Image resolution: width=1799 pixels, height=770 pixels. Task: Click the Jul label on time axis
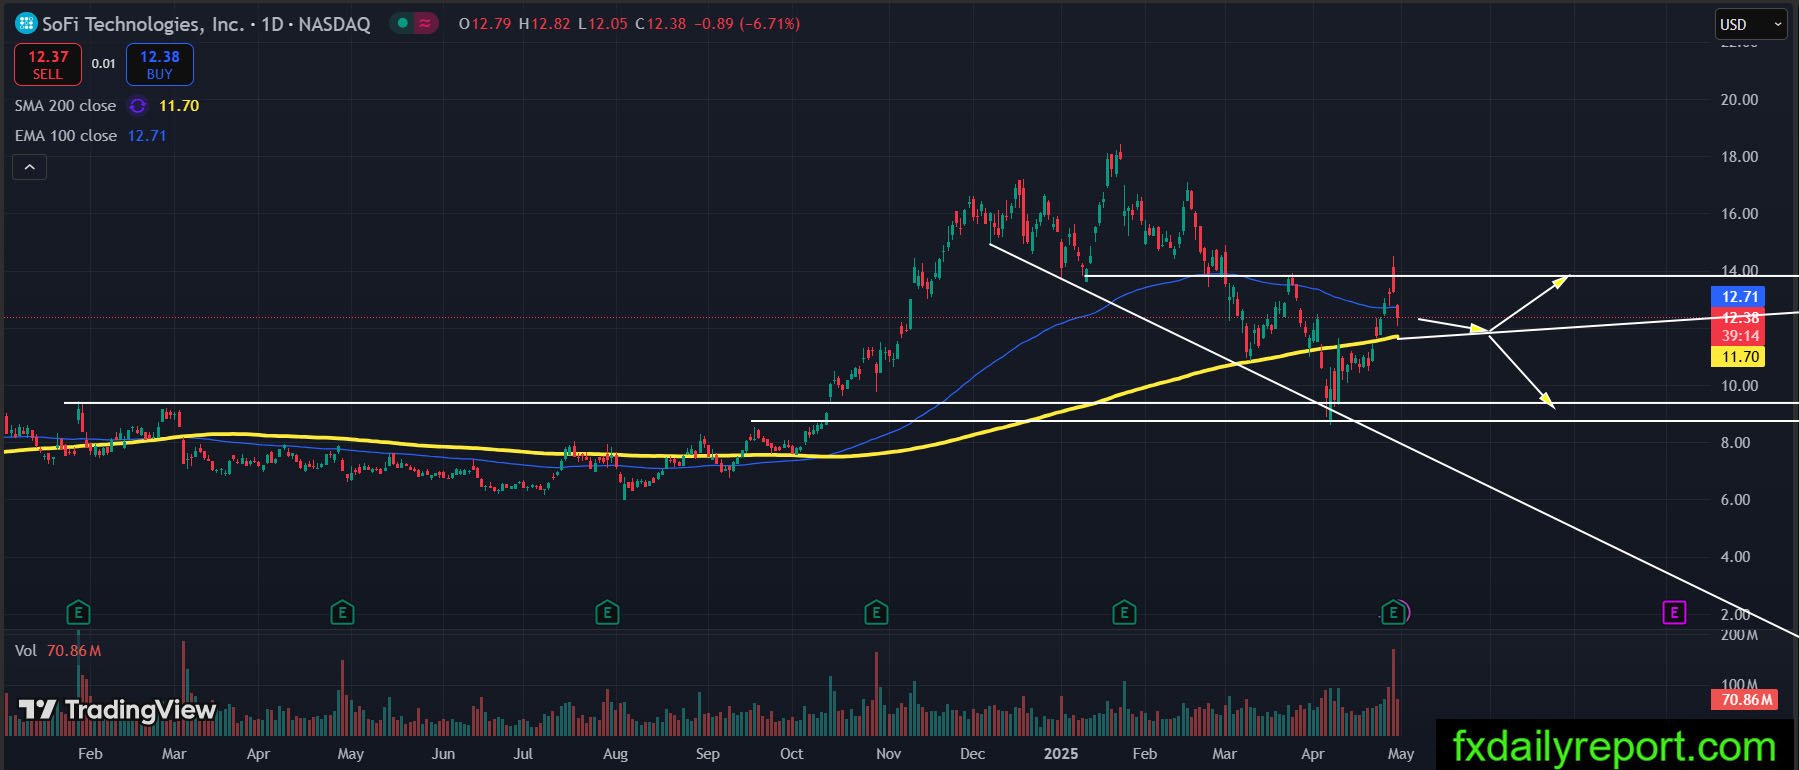[523, 754]
